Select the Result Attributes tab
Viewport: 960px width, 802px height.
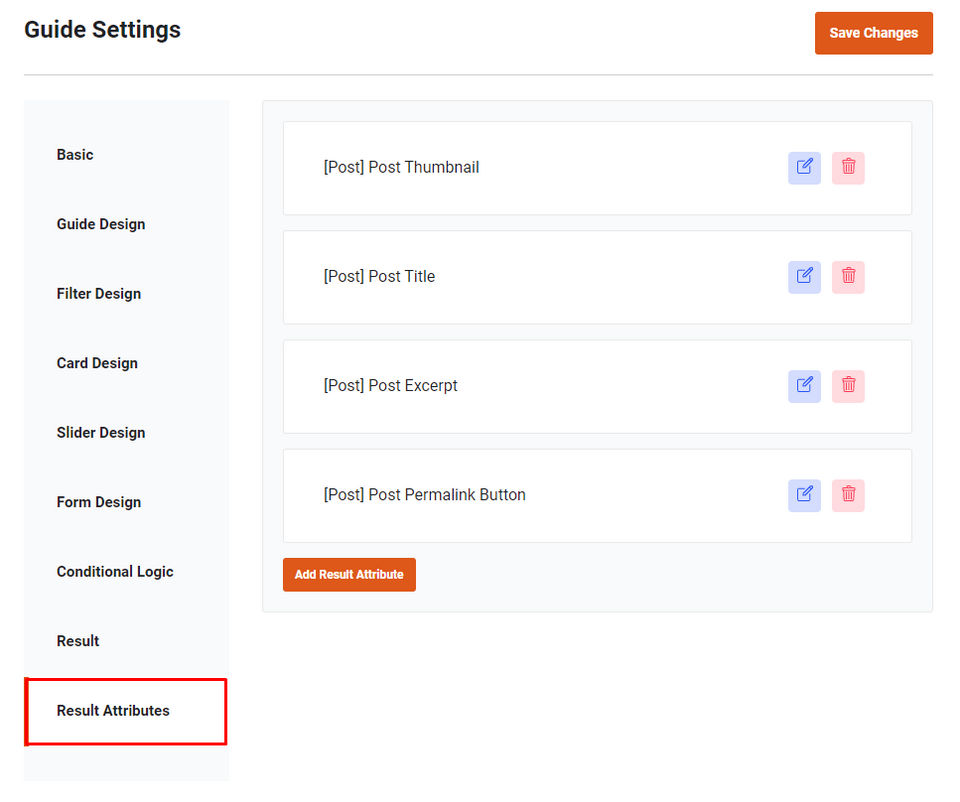click(x=113, y=711)
